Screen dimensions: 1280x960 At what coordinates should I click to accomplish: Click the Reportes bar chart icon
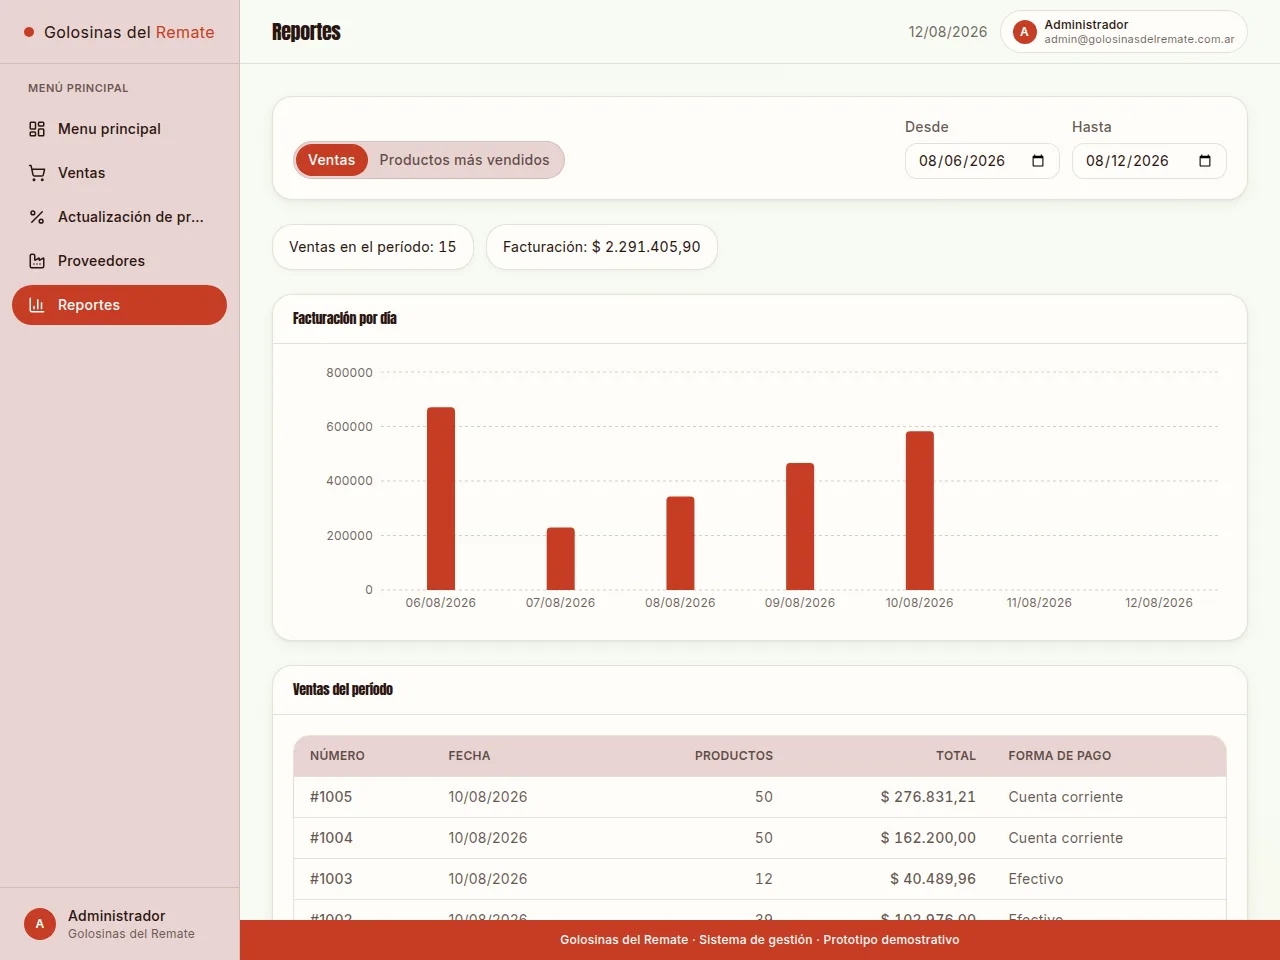pos(37,305)
